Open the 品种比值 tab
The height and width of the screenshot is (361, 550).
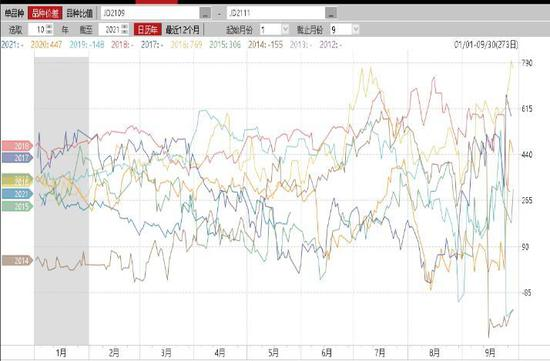(x=80, y=13)
